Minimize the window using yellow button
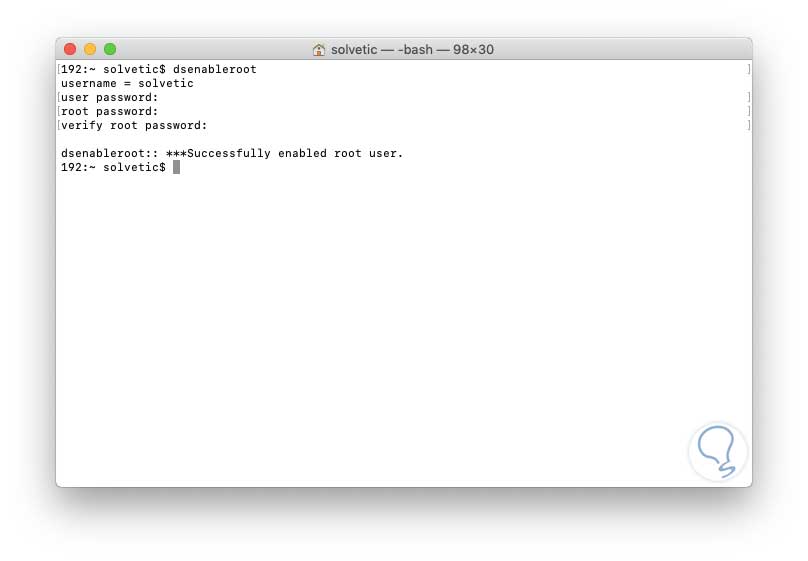808x561 pixels. click(x=90, y=49)
